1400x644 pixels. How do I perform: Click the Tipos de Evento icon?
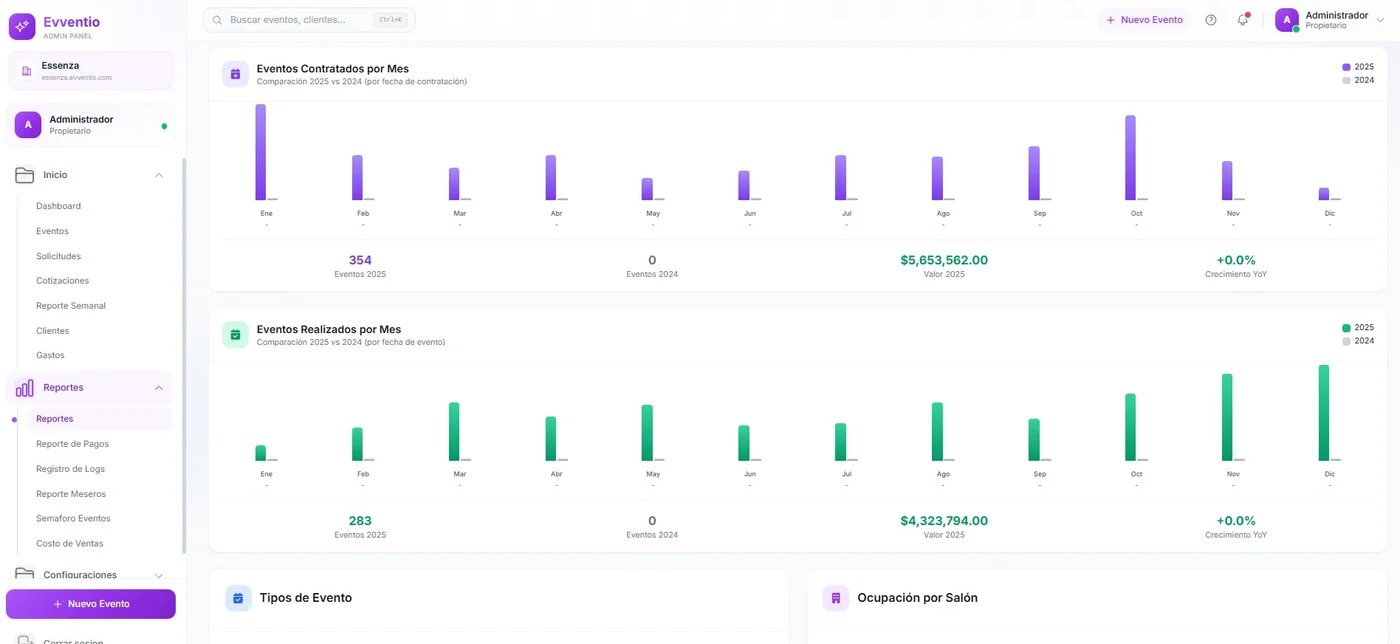[238, 598]
